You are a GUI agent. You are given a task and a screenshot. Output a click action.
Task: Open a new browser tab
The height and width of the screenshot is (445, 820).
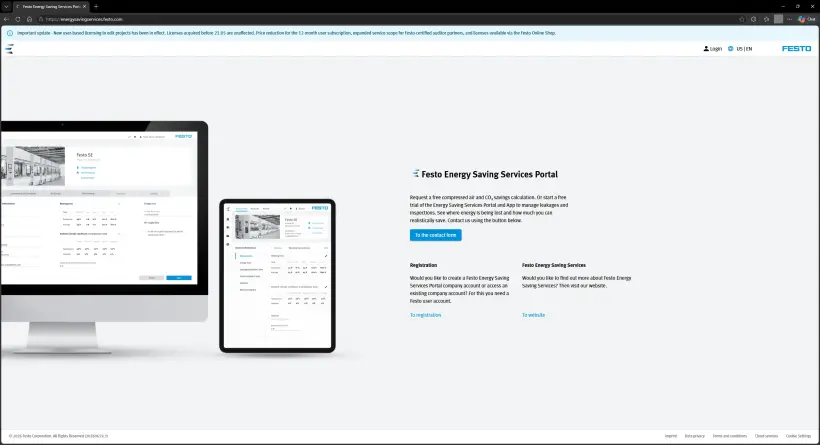[x=96, y=6]
